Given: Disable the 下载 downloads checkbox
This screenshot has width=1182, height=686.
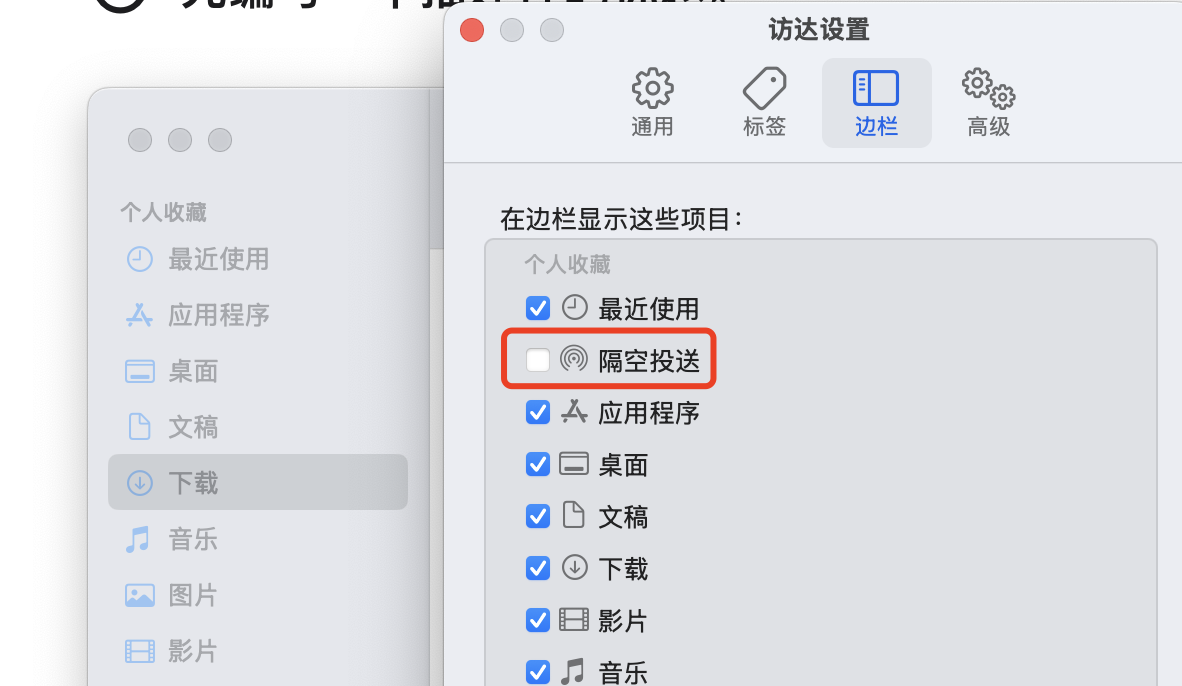Looking at the screenshot, I should pyautogui.click(x=537, y=568).
